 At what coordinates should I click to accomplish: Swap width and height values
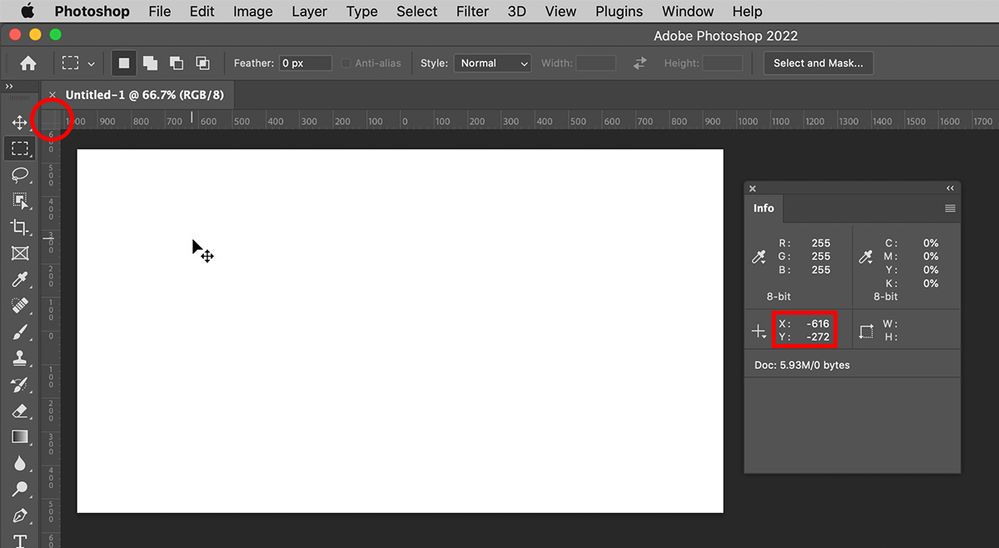tap(640, 63)
